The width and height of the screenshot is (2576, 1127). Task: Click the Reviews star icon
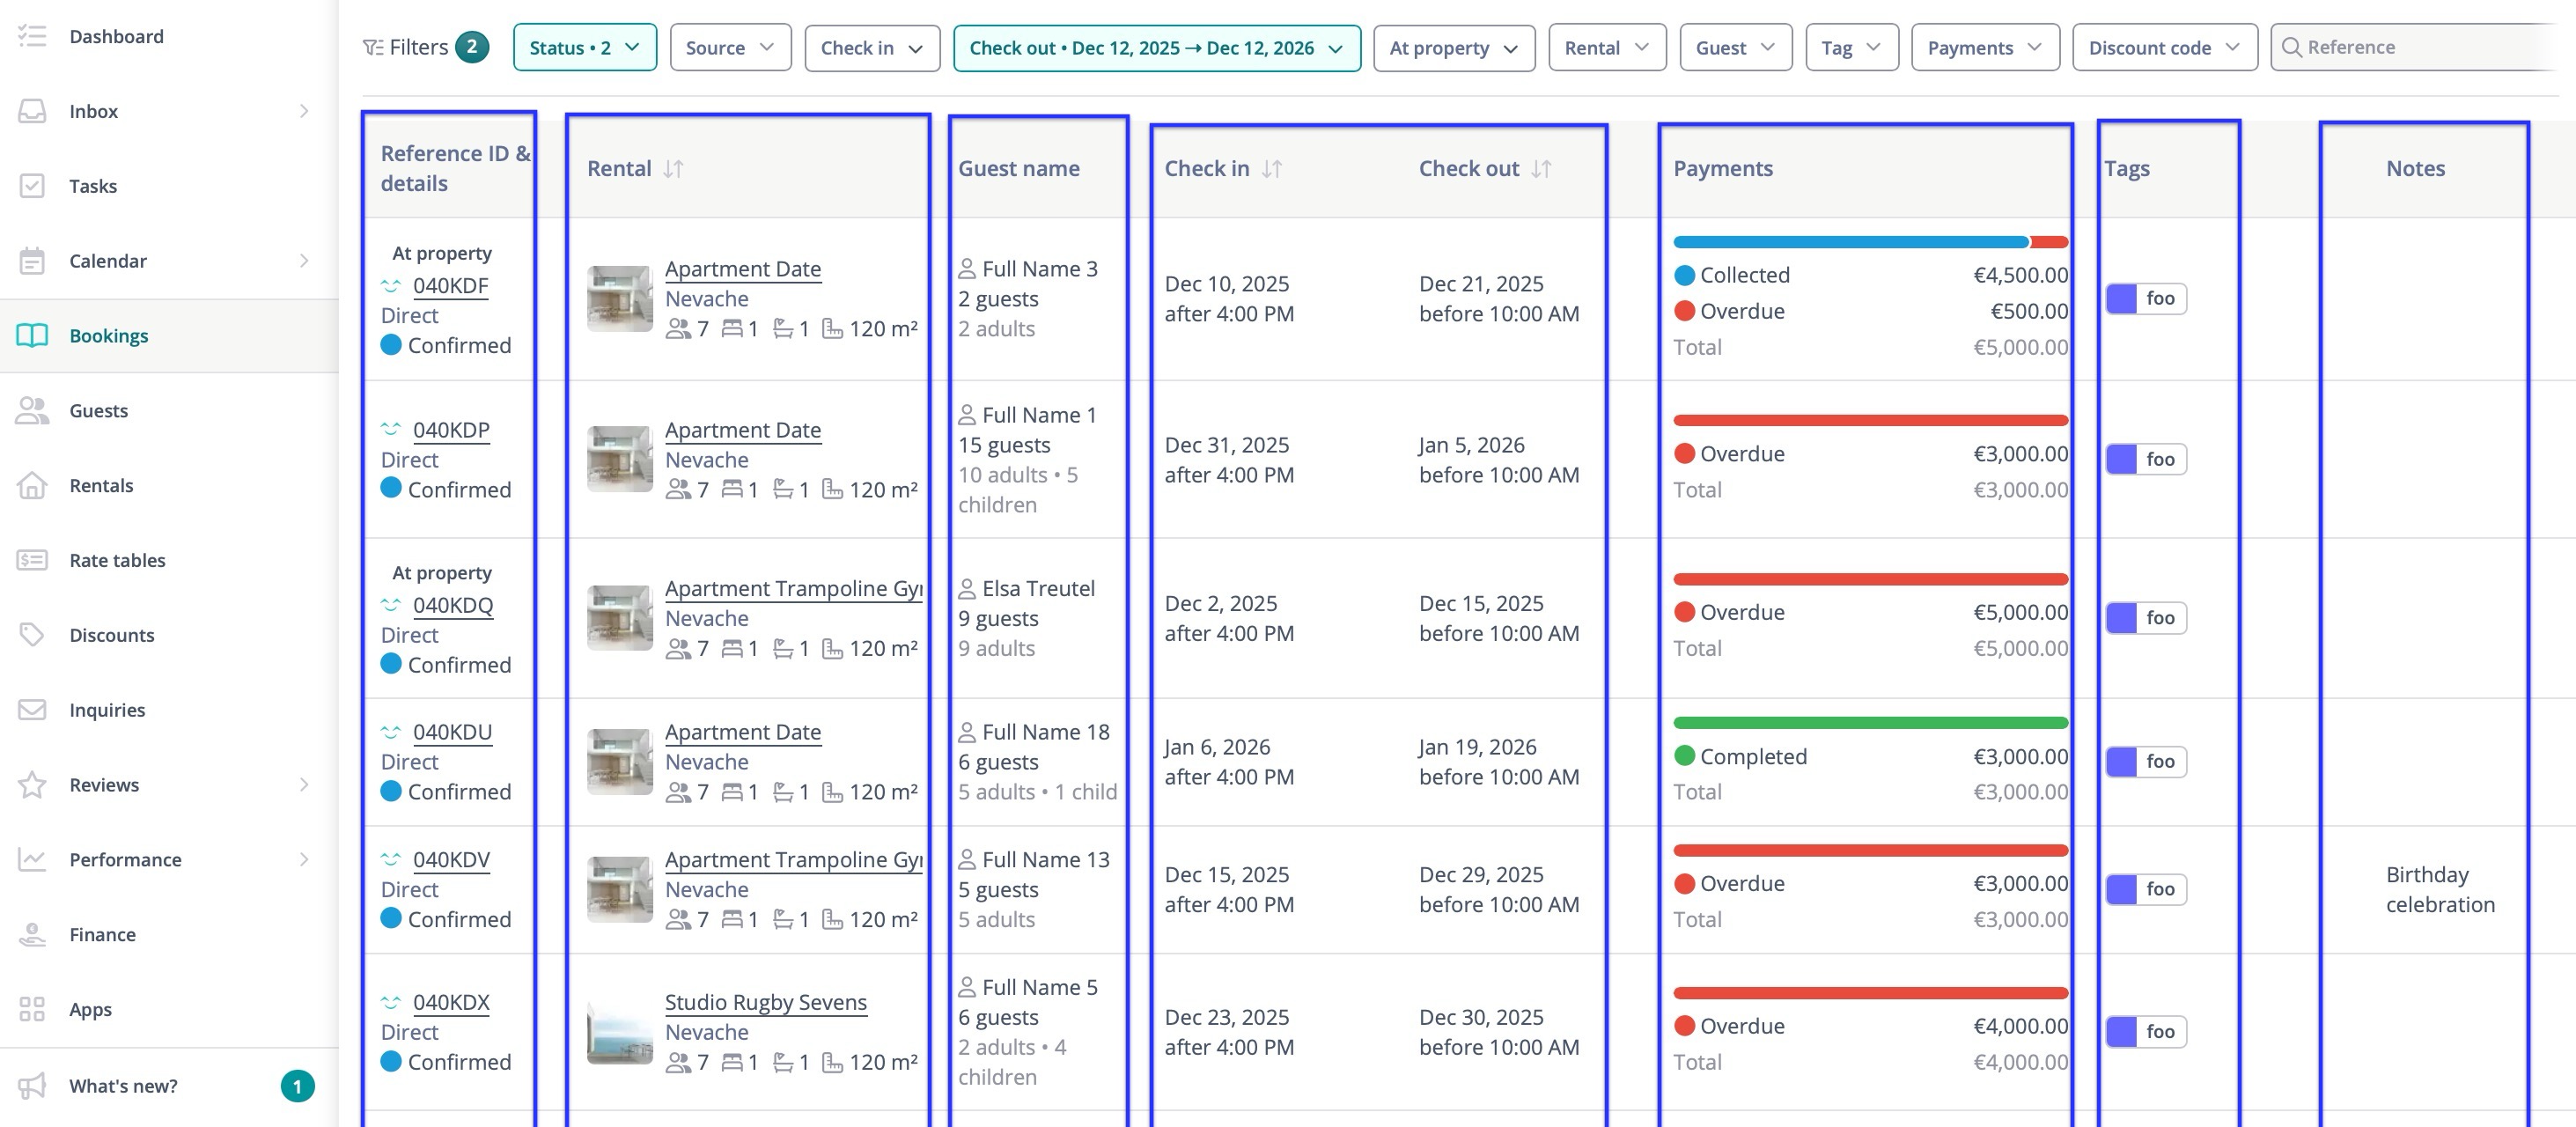click(x=32, y=785)
